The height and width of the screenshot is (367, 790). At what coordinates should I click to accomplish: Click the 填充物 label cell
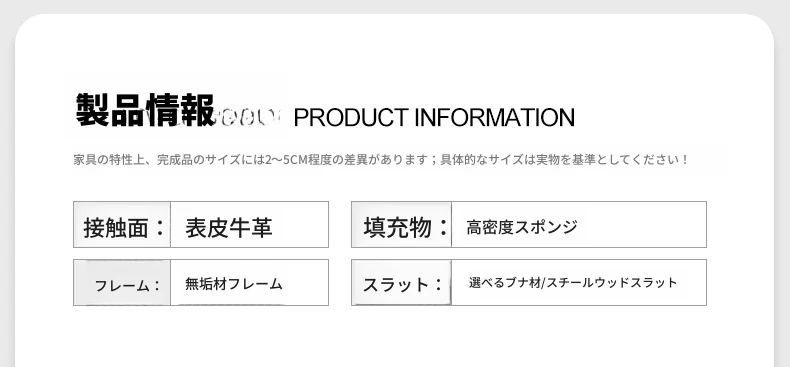[x=402, y=225]
